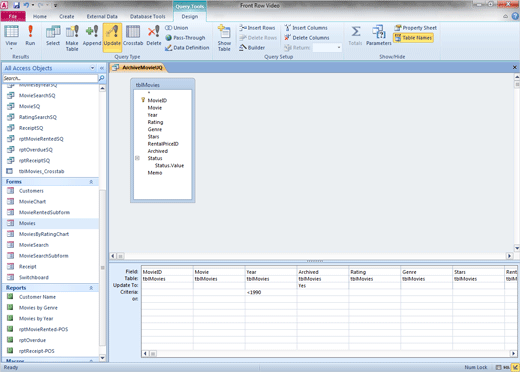This screenshot has width=520, height=372.
Task: Select the ReceiptSQ query
Action: tap(31, 128)
